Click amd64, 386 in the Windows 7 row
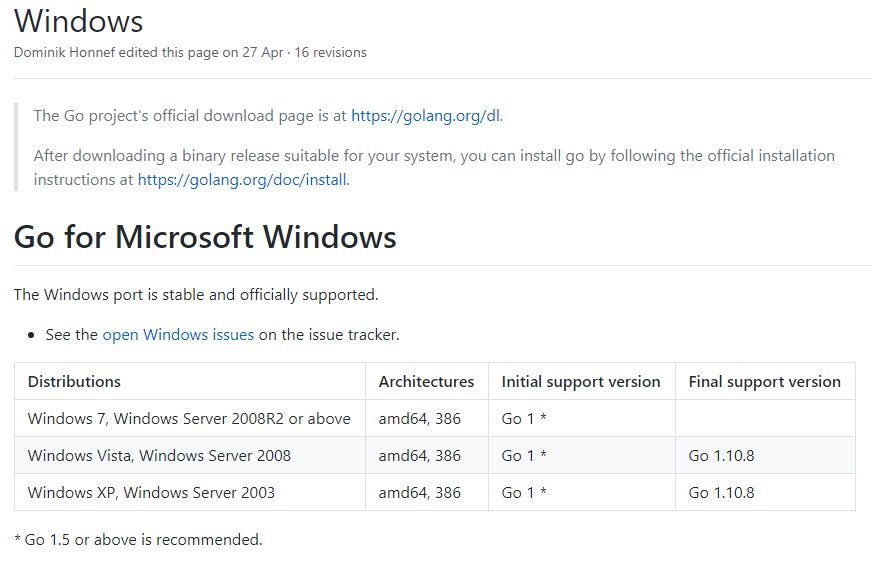This screenshot has height=568, width=872. pyautogui.click(x=419, y=419)
